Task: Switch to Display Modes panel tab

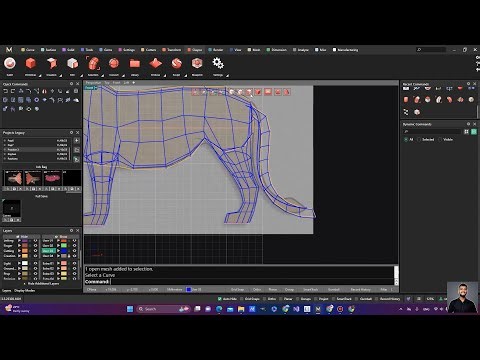Action: [x=25, y=290]
